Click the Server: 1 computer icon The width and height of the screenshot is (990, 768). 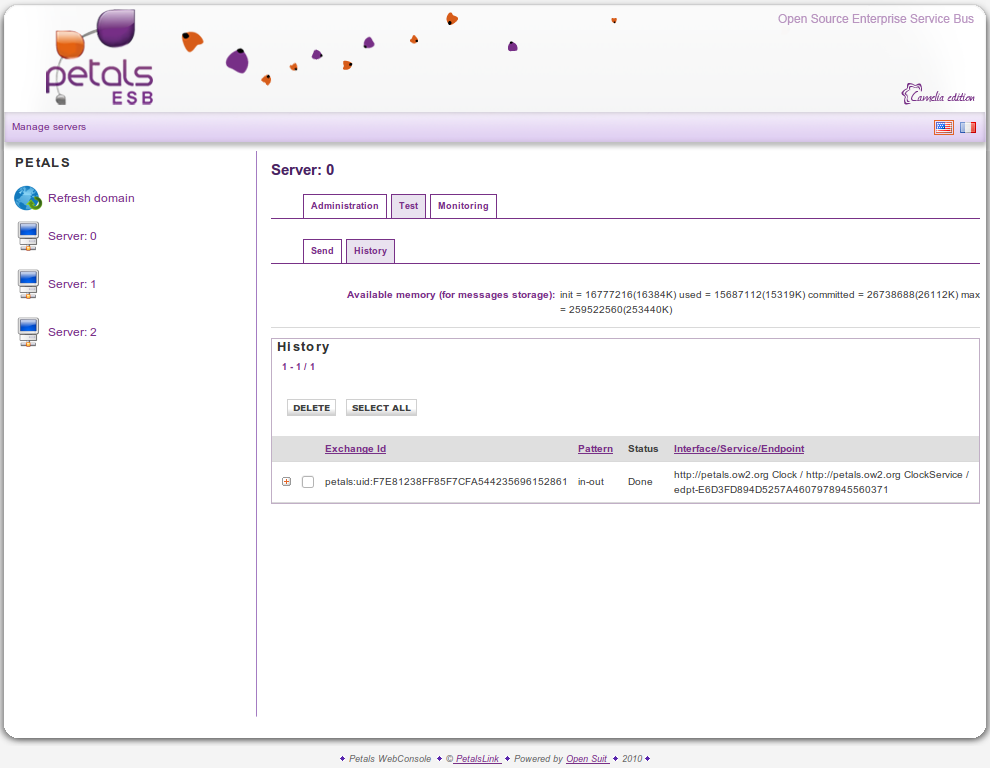click(28, 285)
